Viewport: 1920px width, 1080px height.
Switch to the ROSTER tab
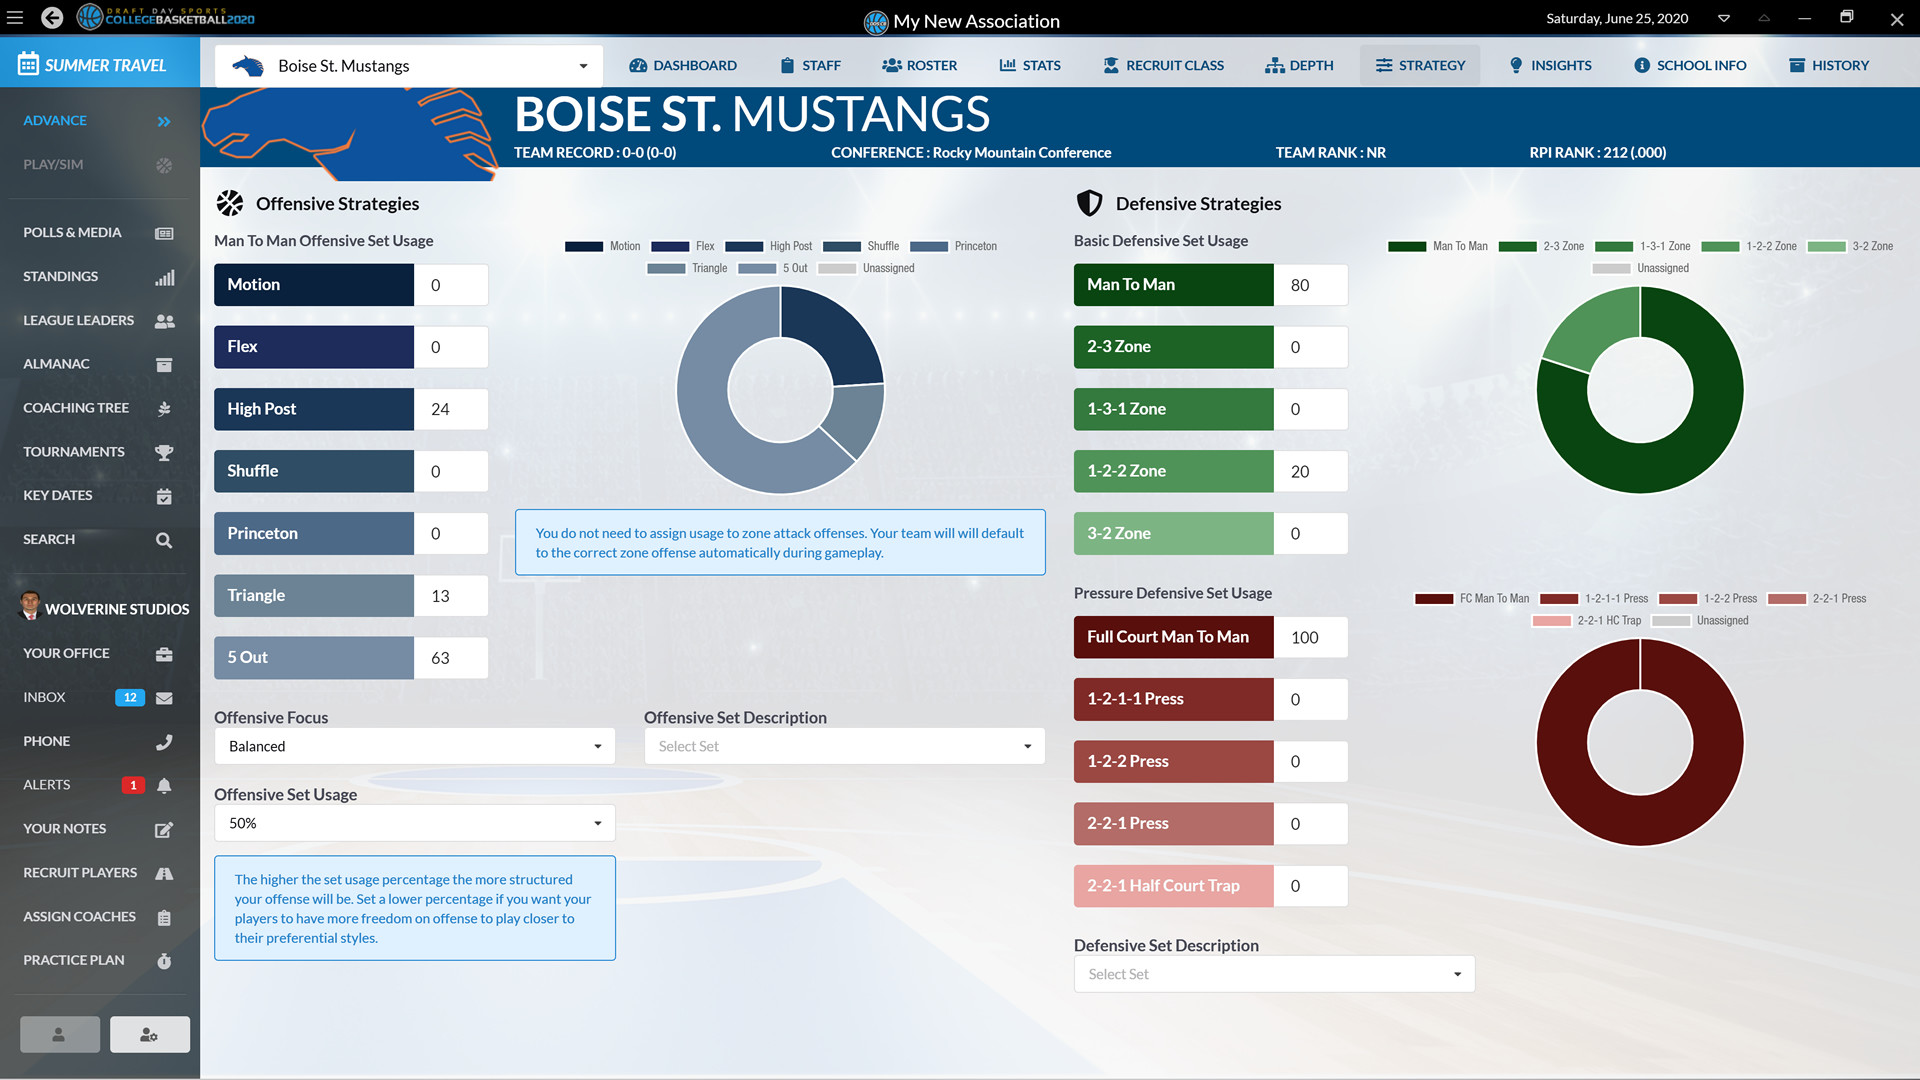(919, 65)
